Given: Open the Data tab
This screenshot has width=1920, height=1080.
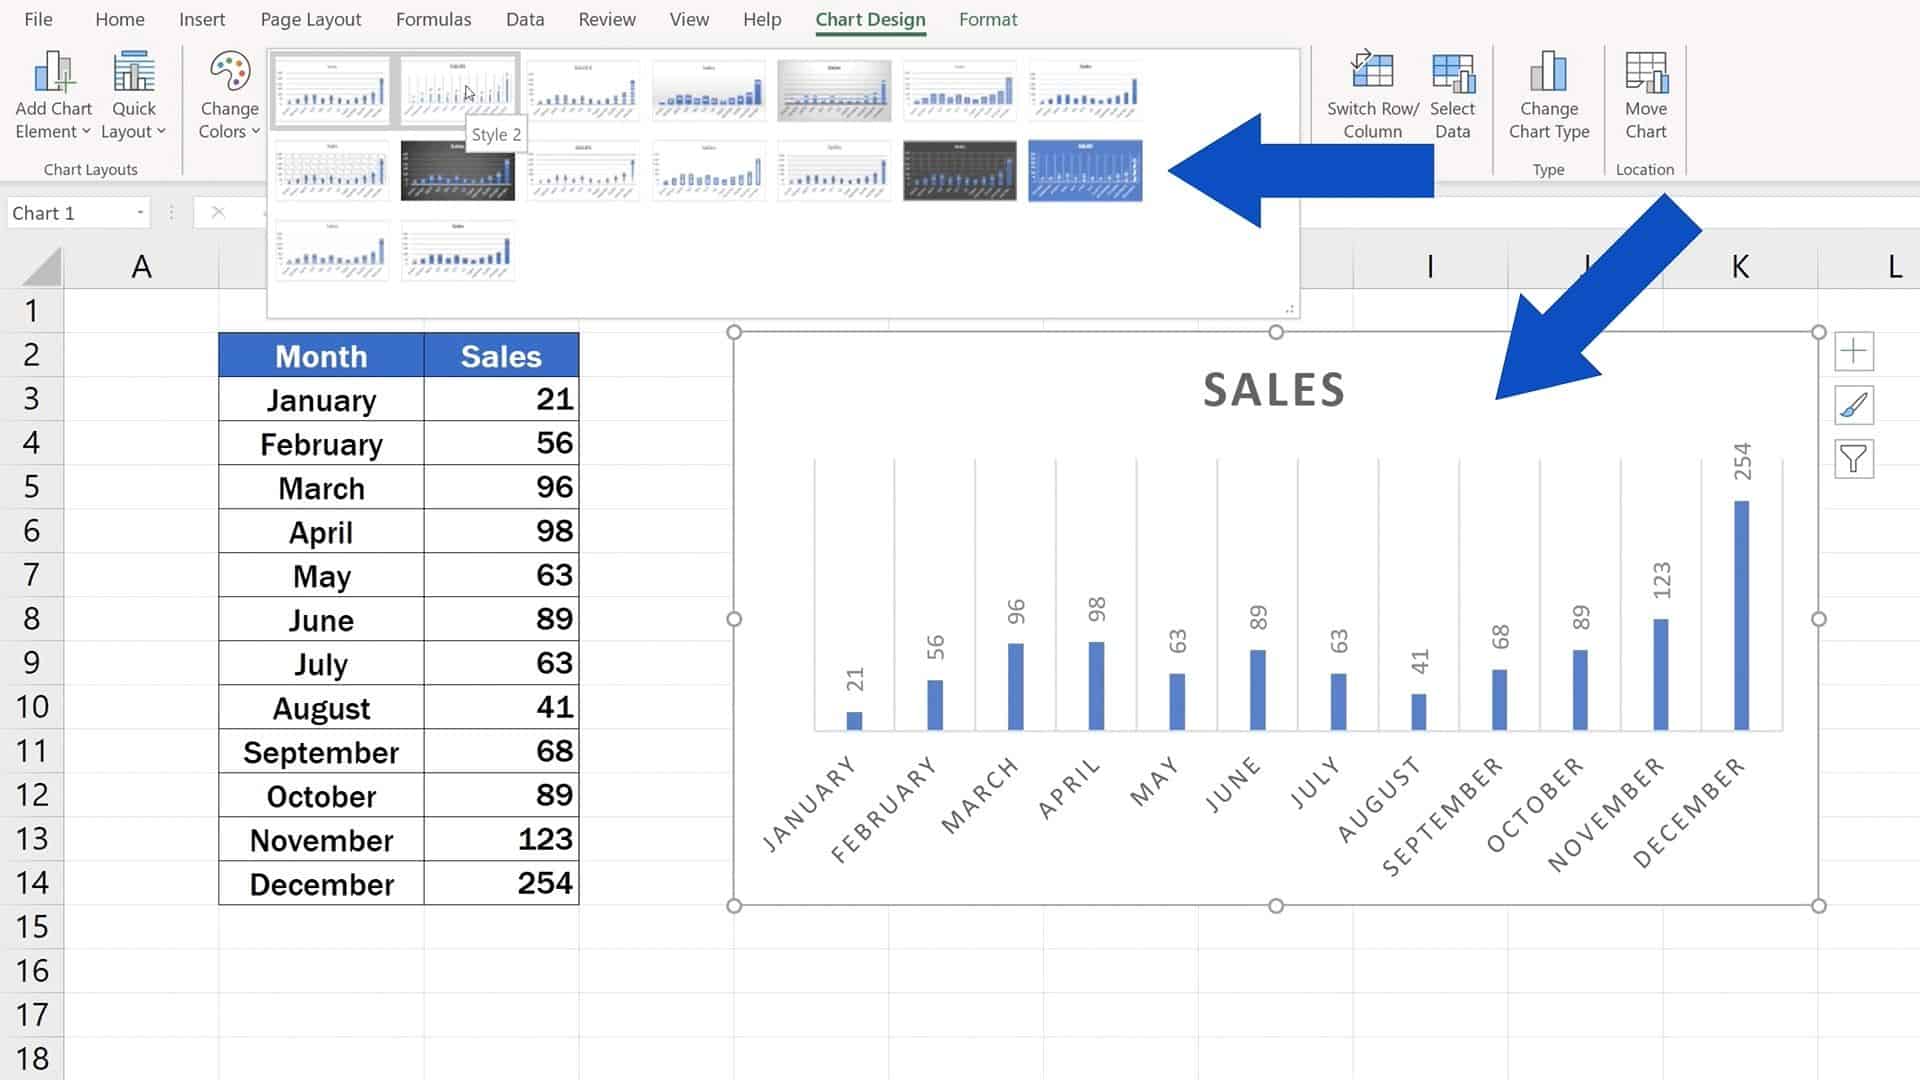Looking at the screenshot, I should click(x=525, y=19).
